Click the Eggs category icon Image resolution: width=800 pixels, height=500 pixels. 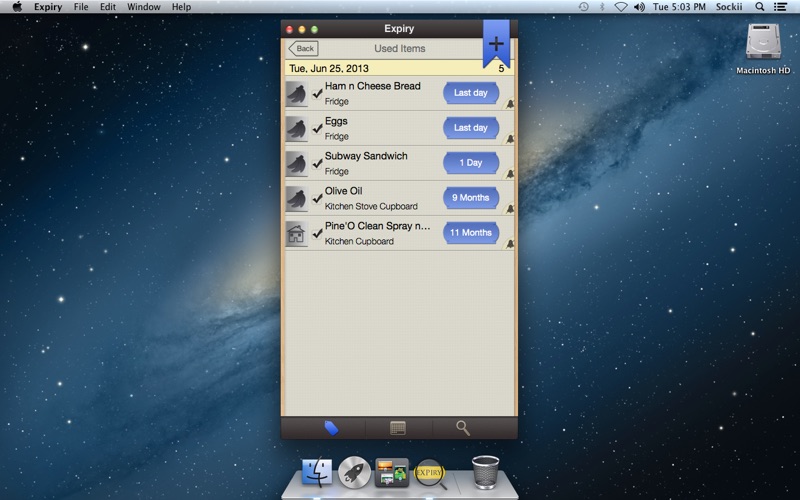(x=296, y=129)
